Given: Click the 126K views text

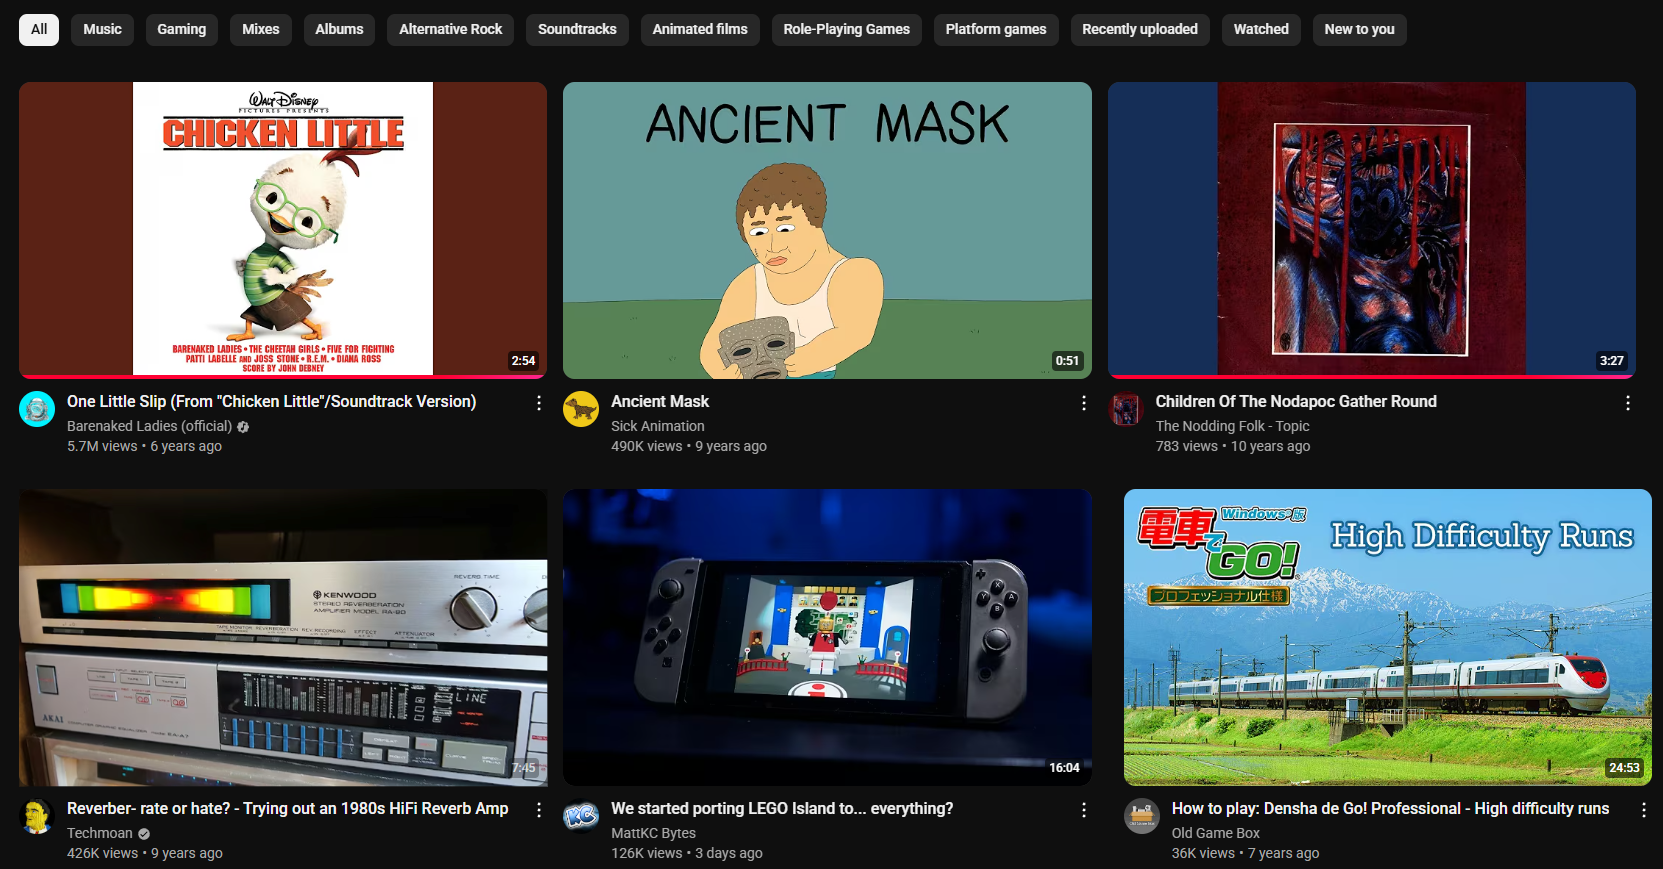Looking at the screenshot, I should (646, 853).
